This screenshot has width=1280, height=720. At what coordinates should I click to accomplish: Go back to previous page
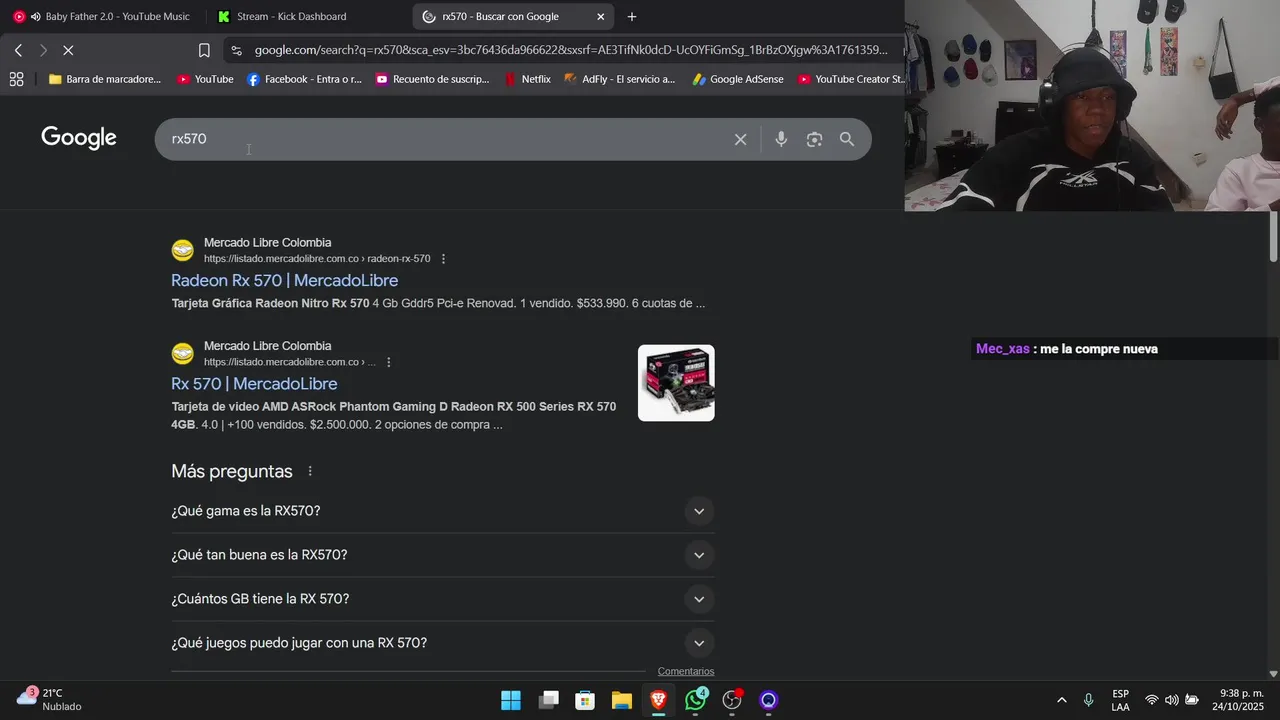point(18,50)
